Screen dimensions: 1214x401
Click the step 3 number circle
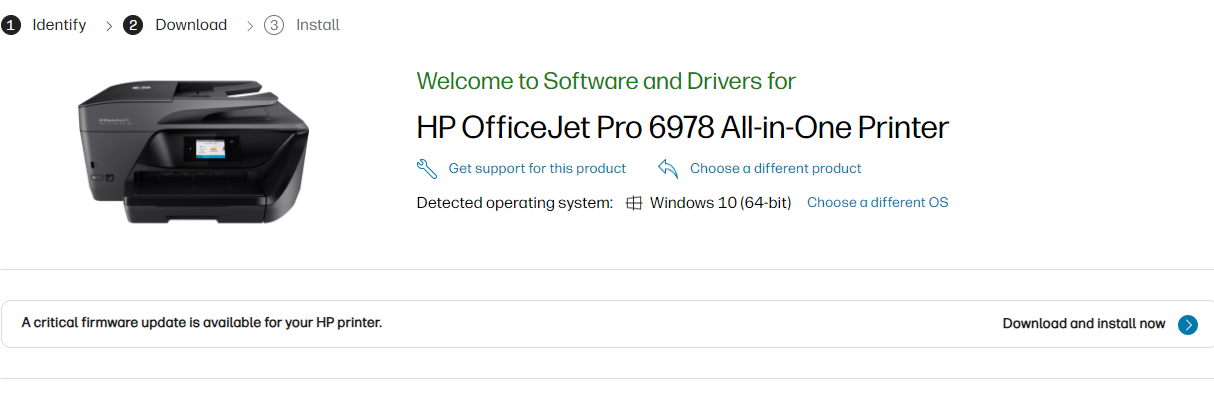274,25
